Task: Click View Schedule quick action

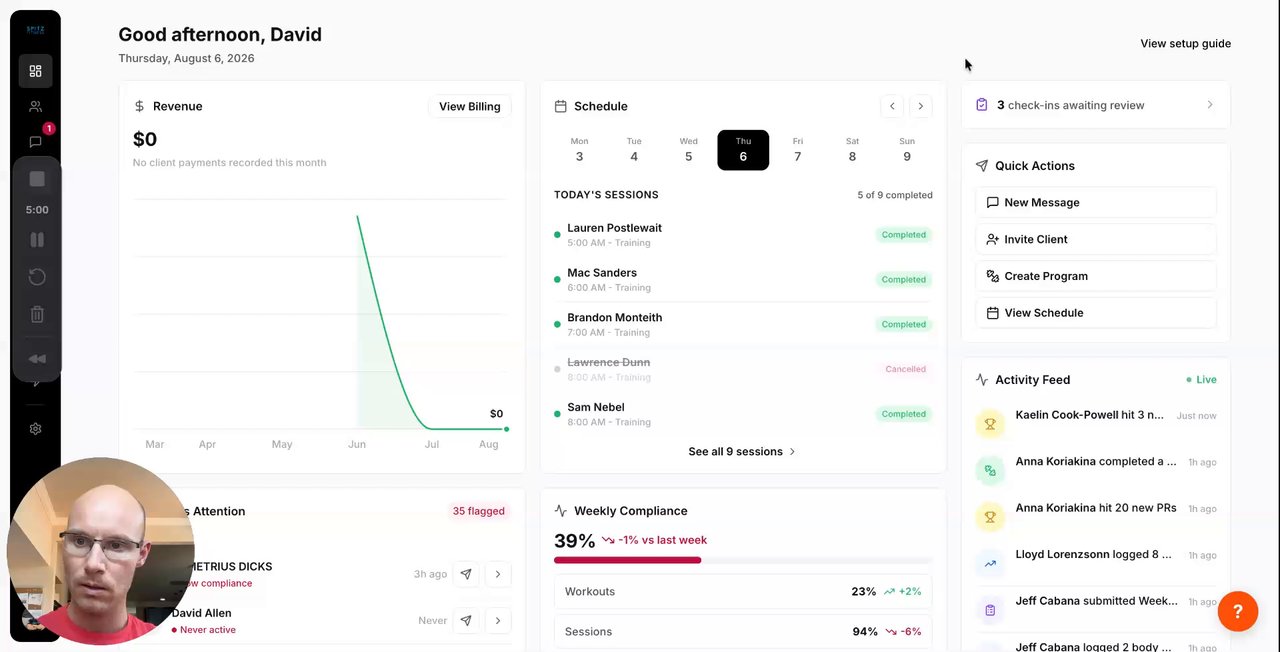Action: (1095, 313)
